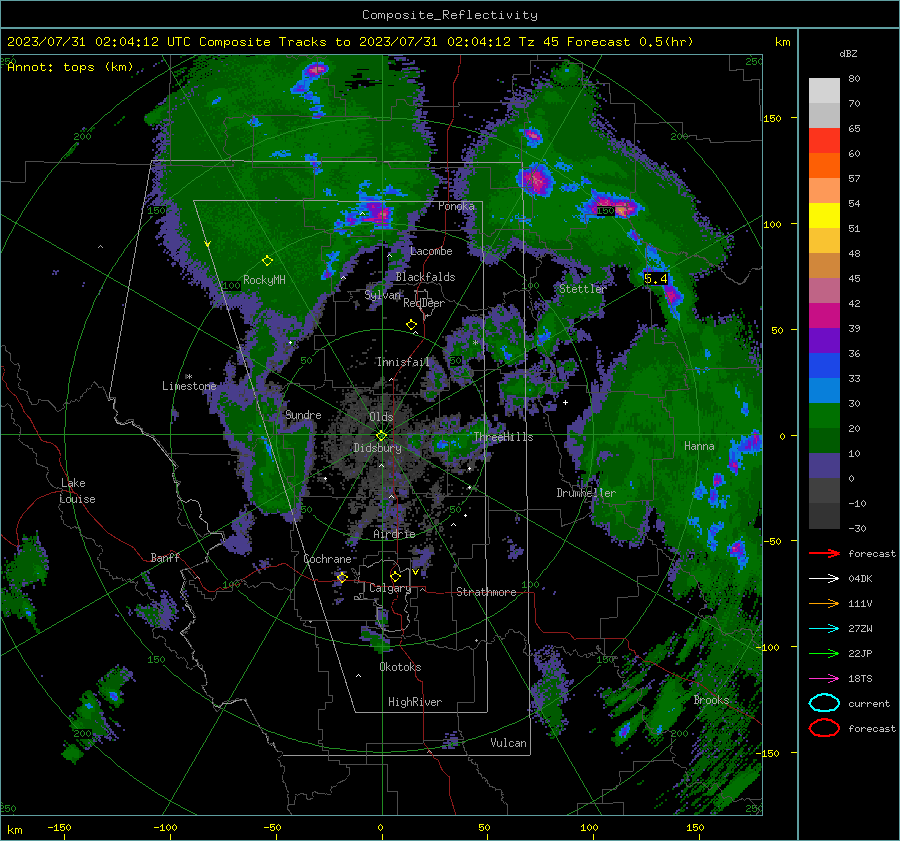Click the Innisfail city label

(403, 362)
